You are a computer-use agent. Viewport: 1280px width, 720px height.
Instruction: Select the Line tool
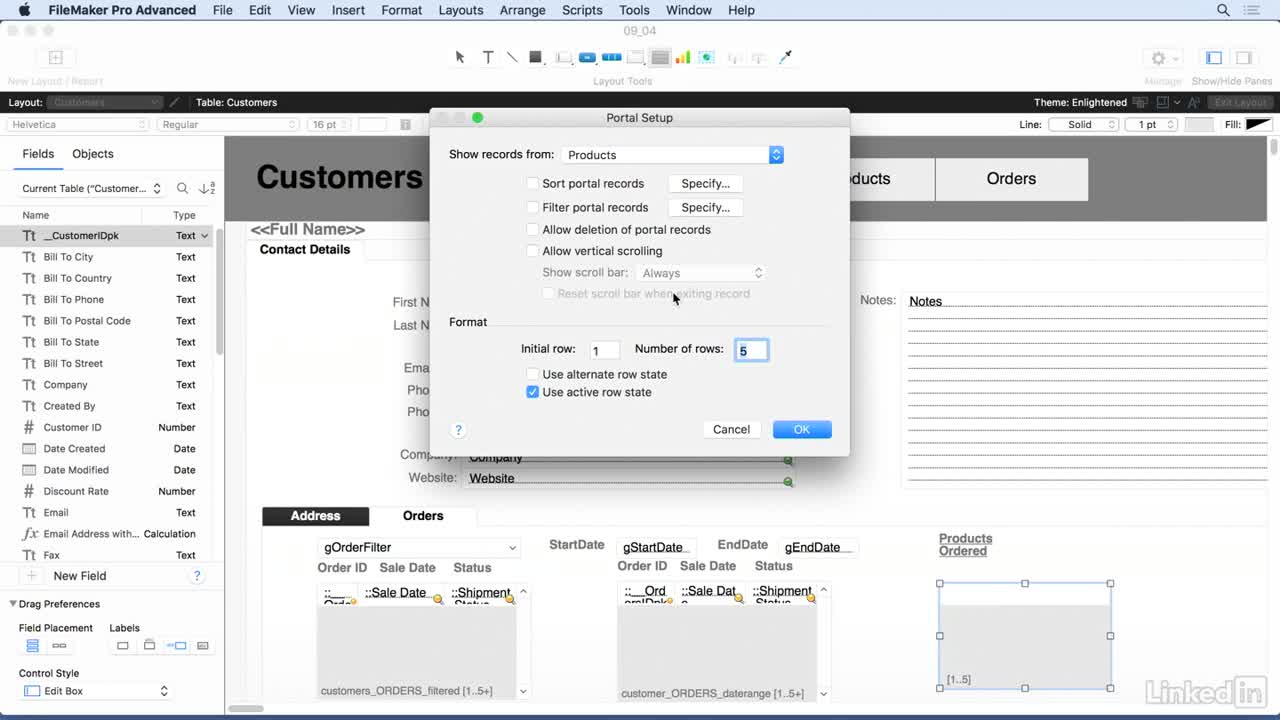[x=512, y=57]
